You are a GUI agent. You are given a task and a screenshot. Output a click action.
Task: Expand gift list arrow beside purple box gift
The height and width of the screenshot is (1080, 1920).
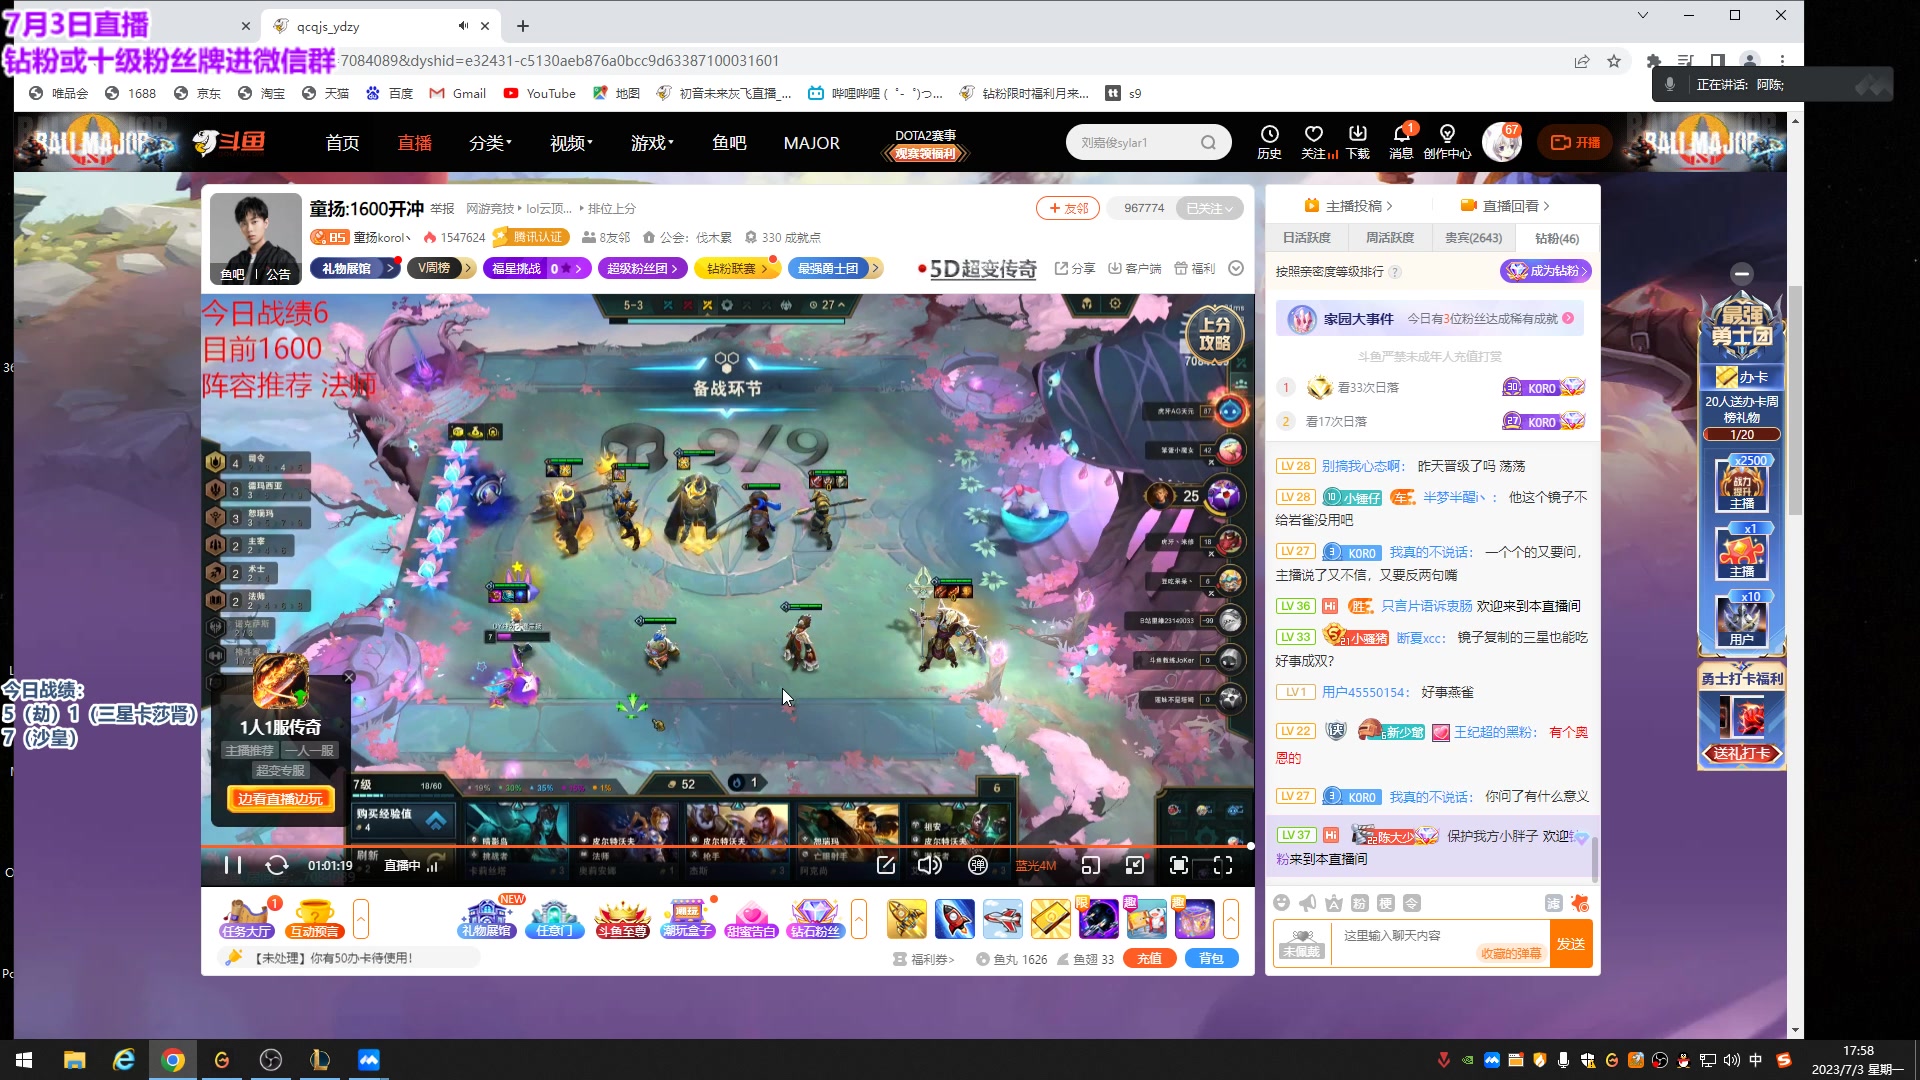[x=1231, y=918]
